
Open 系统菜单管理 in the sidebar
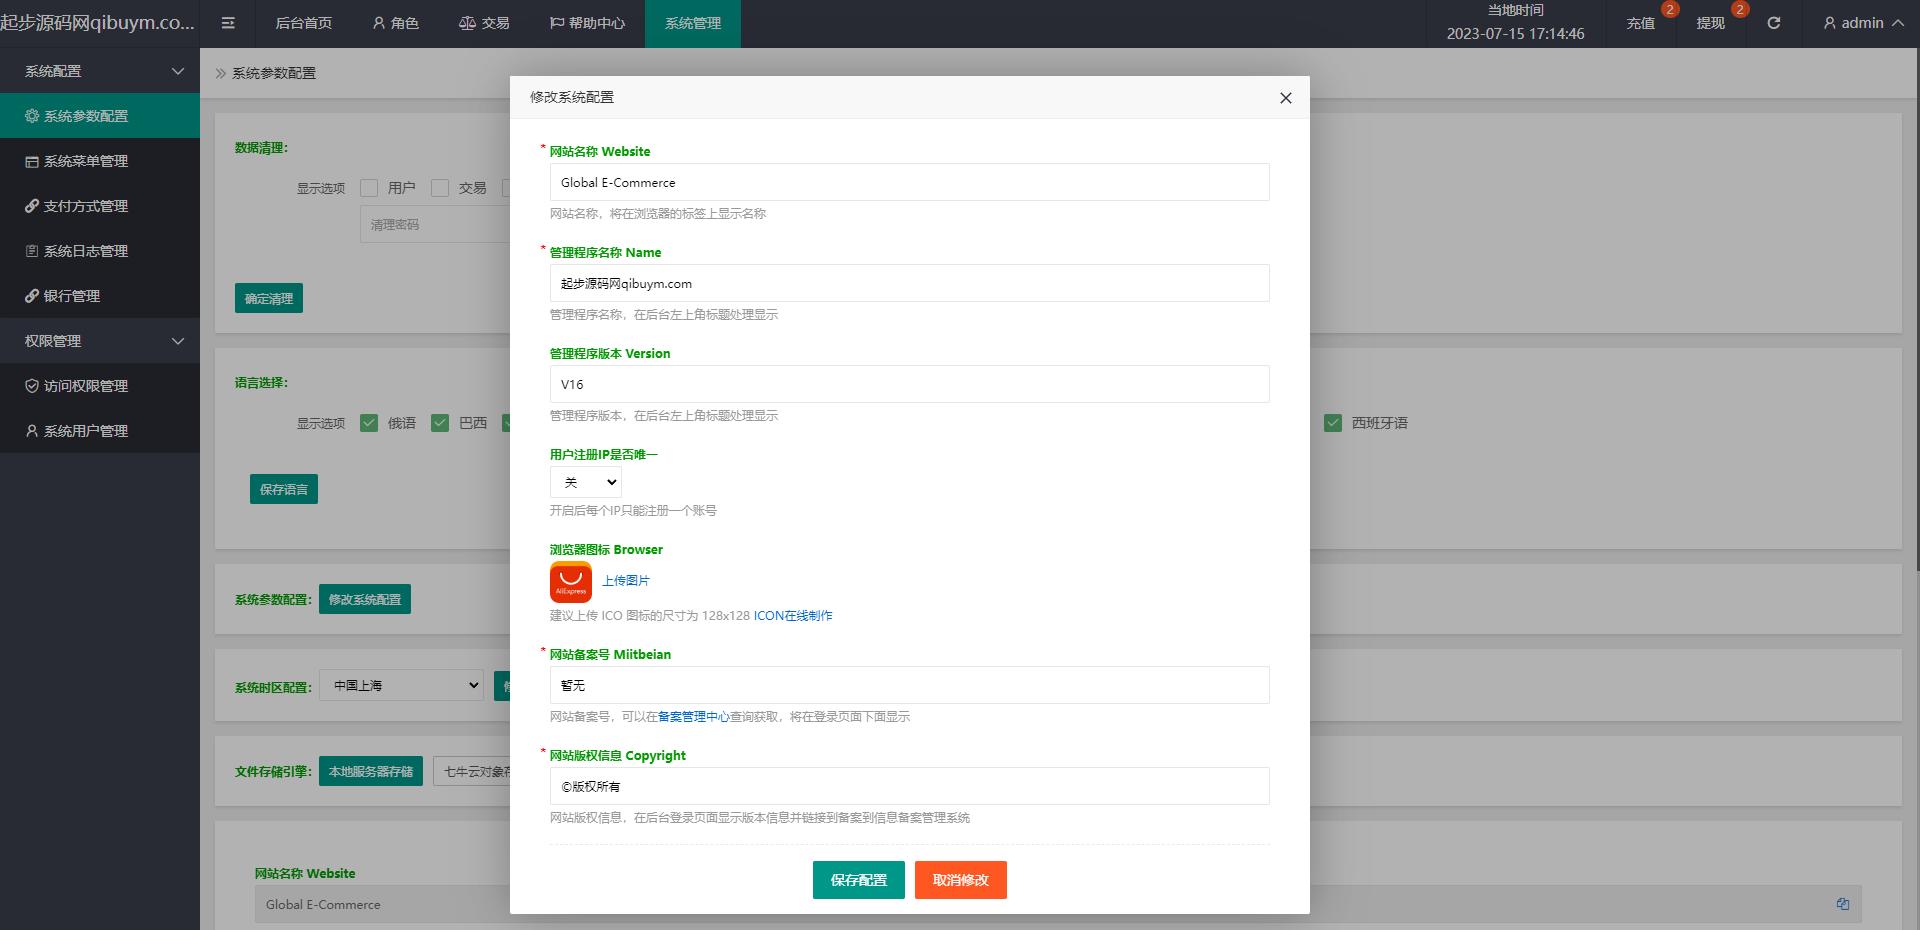(x=86, y=161)
